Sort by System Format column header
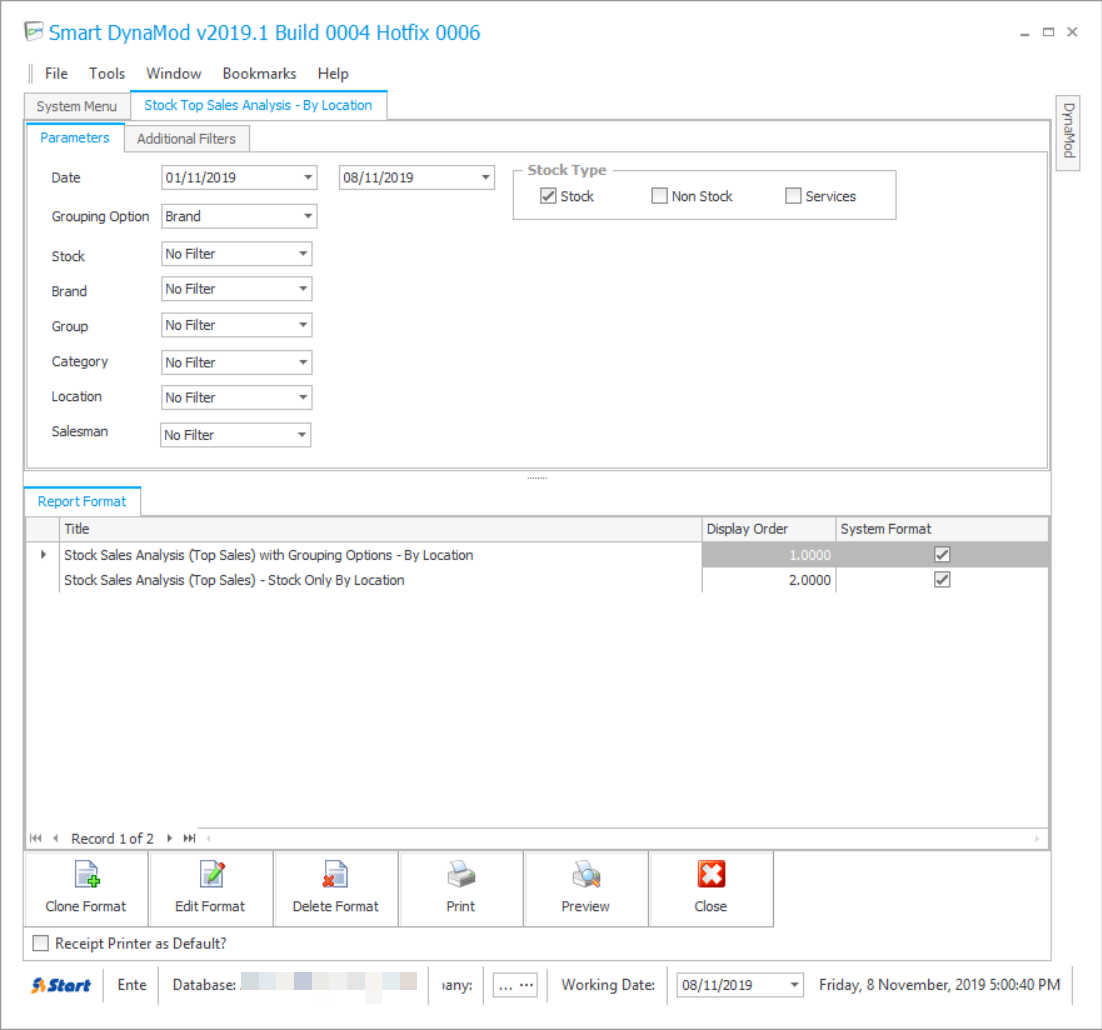1102x1030 pixels. tap(942, 528)
